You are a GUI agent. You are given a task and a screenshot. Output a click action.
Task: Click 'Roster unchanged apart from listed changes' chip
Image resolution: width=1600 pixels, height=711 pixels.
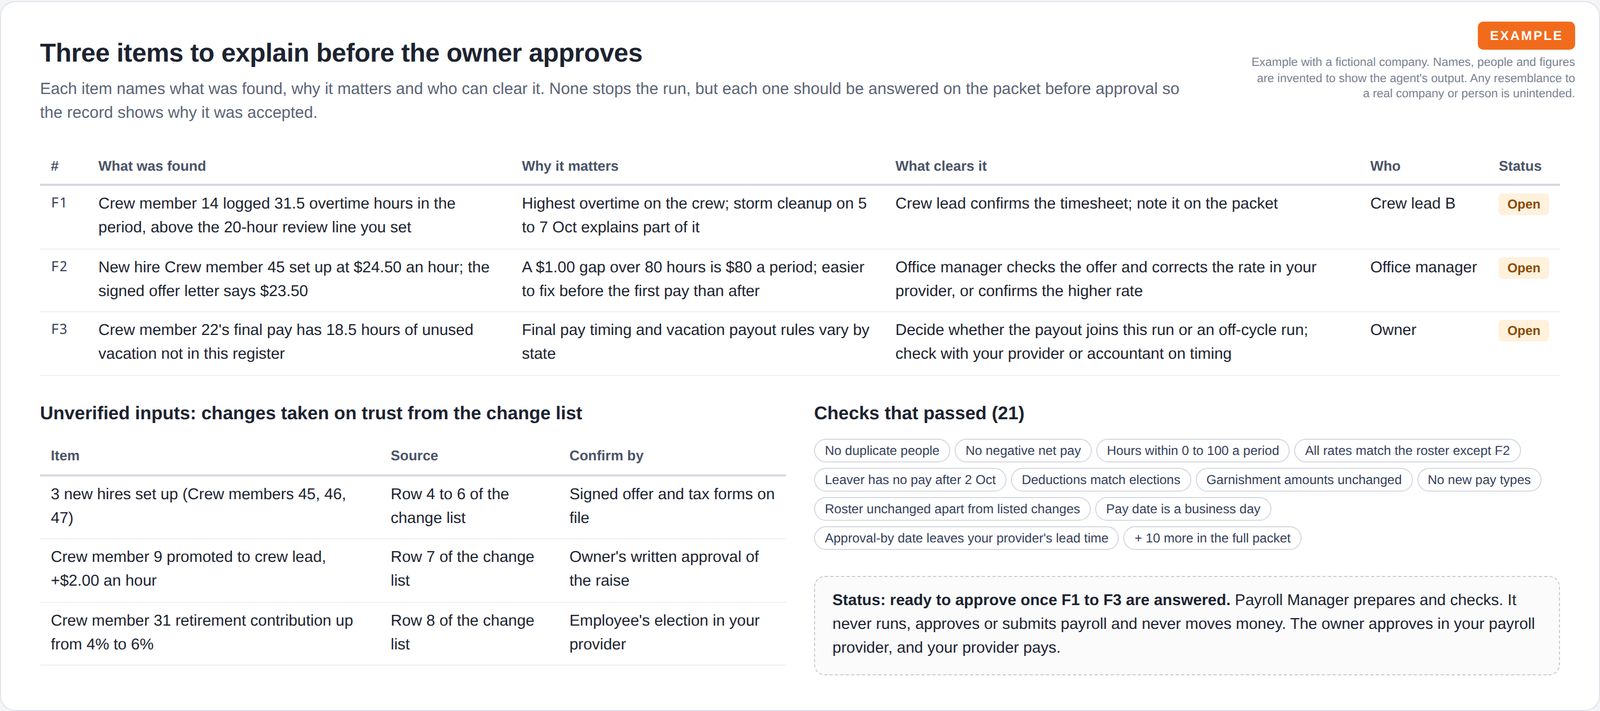(952, 509)
